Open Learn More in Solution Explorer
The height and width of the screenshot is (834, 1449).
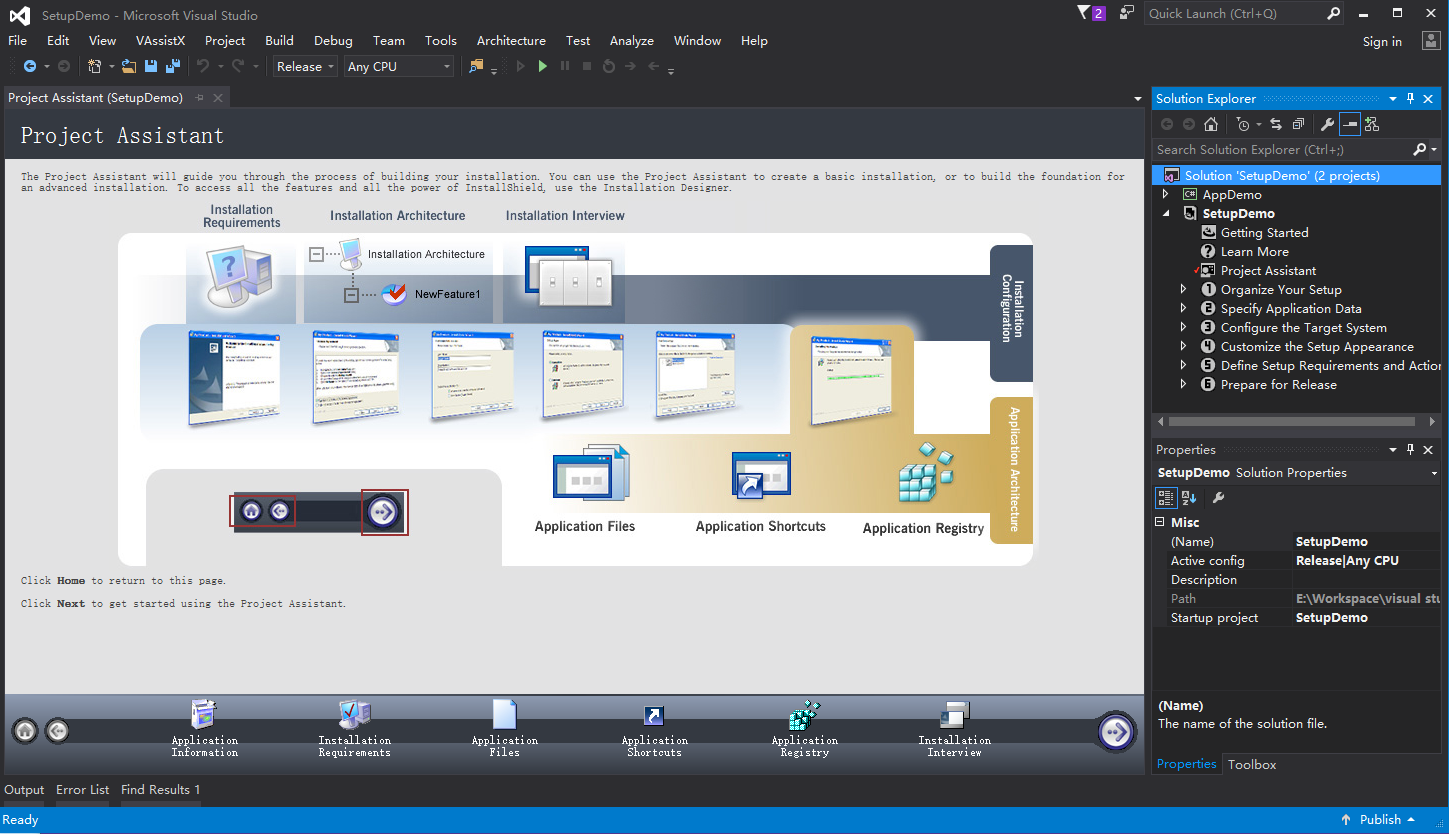click(1254, 251)
